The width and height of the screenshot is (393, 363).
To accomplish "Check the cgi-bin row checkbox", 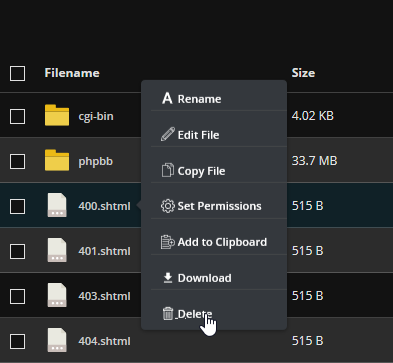I will (17, 116).
